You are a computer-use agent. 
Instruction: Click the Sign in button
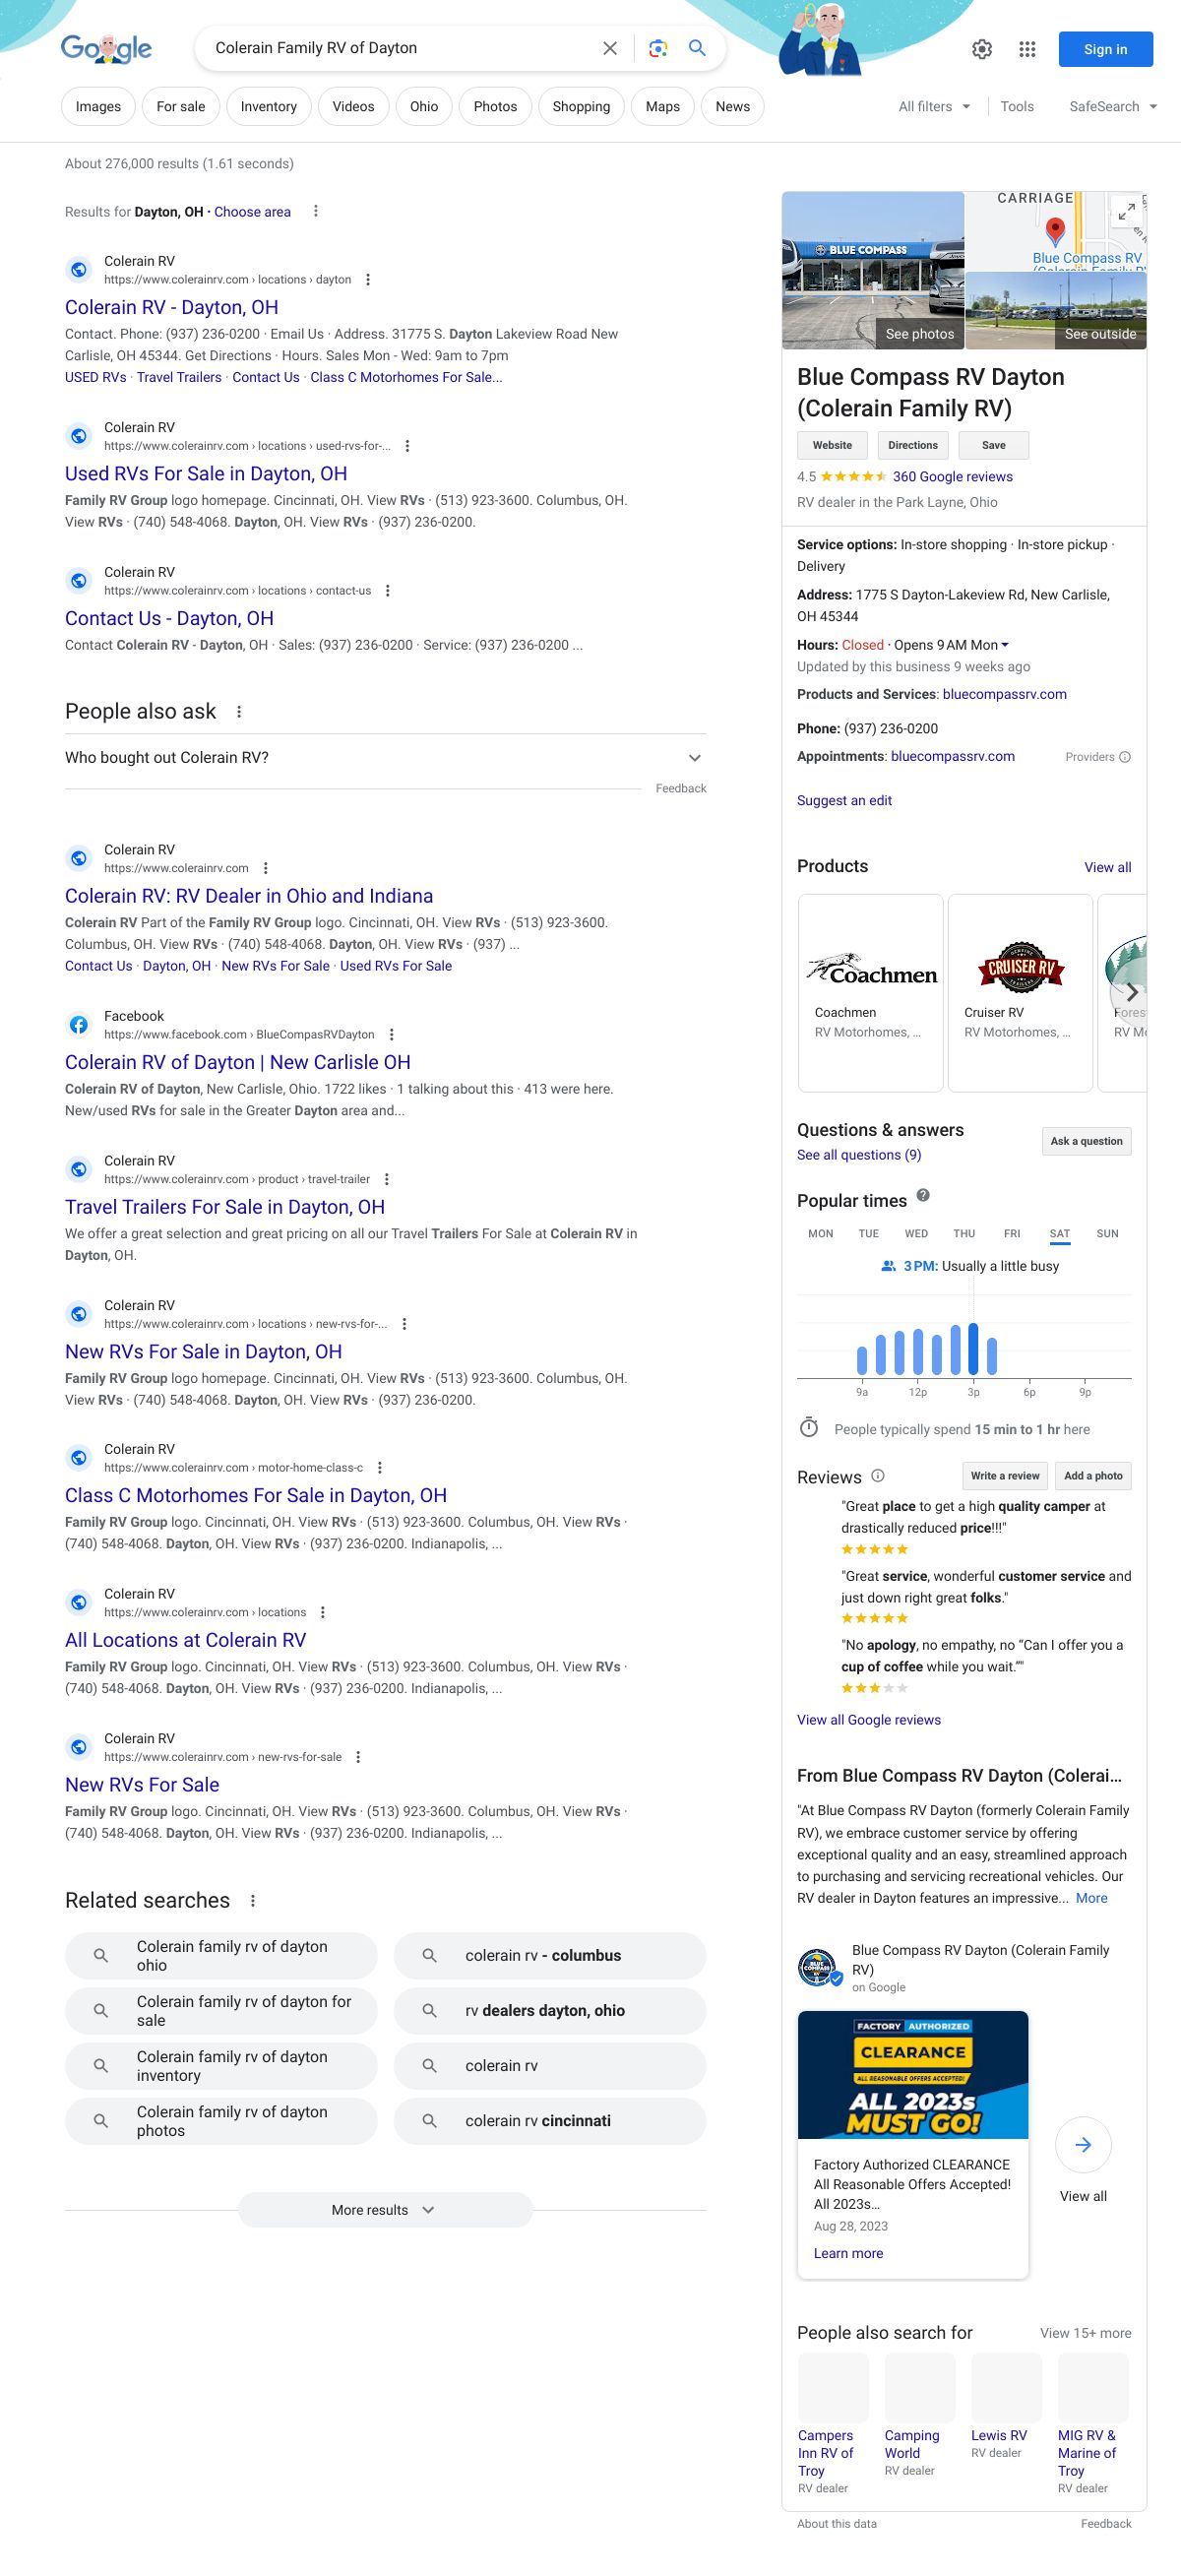click(1105, 49)
